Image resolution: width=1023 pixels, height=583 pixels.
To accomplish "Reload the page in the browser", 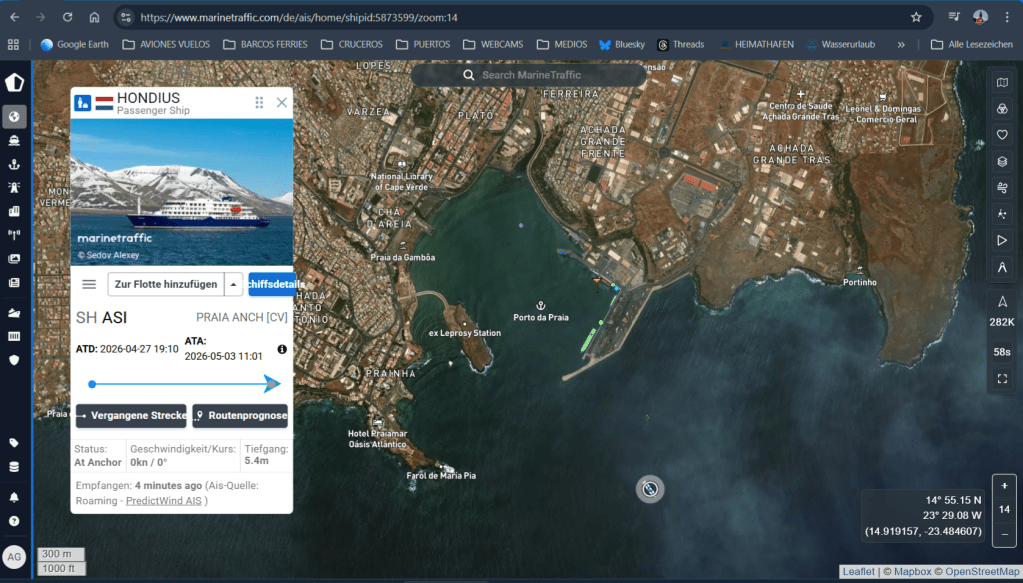I will (67, 18).
